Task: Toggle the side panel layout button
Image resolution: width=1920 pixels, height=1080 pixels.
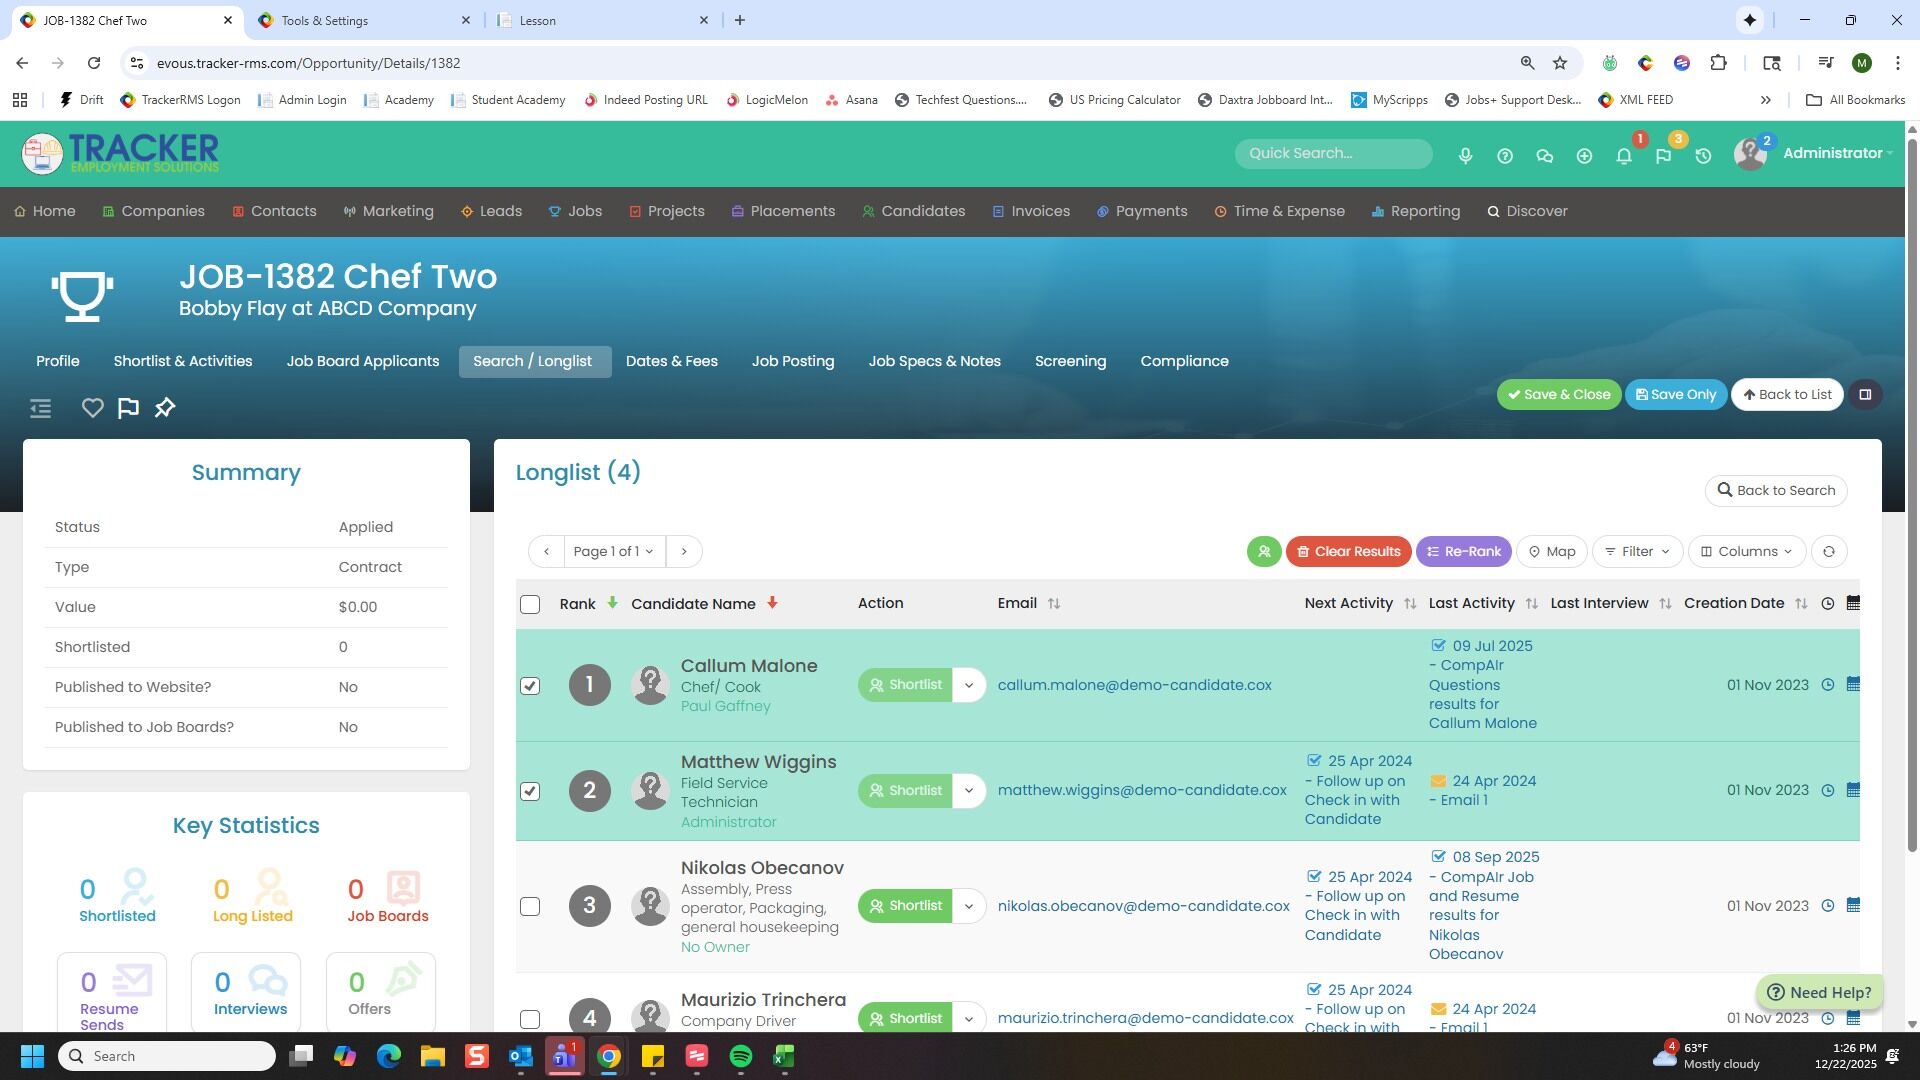Action: point(1865,395)
